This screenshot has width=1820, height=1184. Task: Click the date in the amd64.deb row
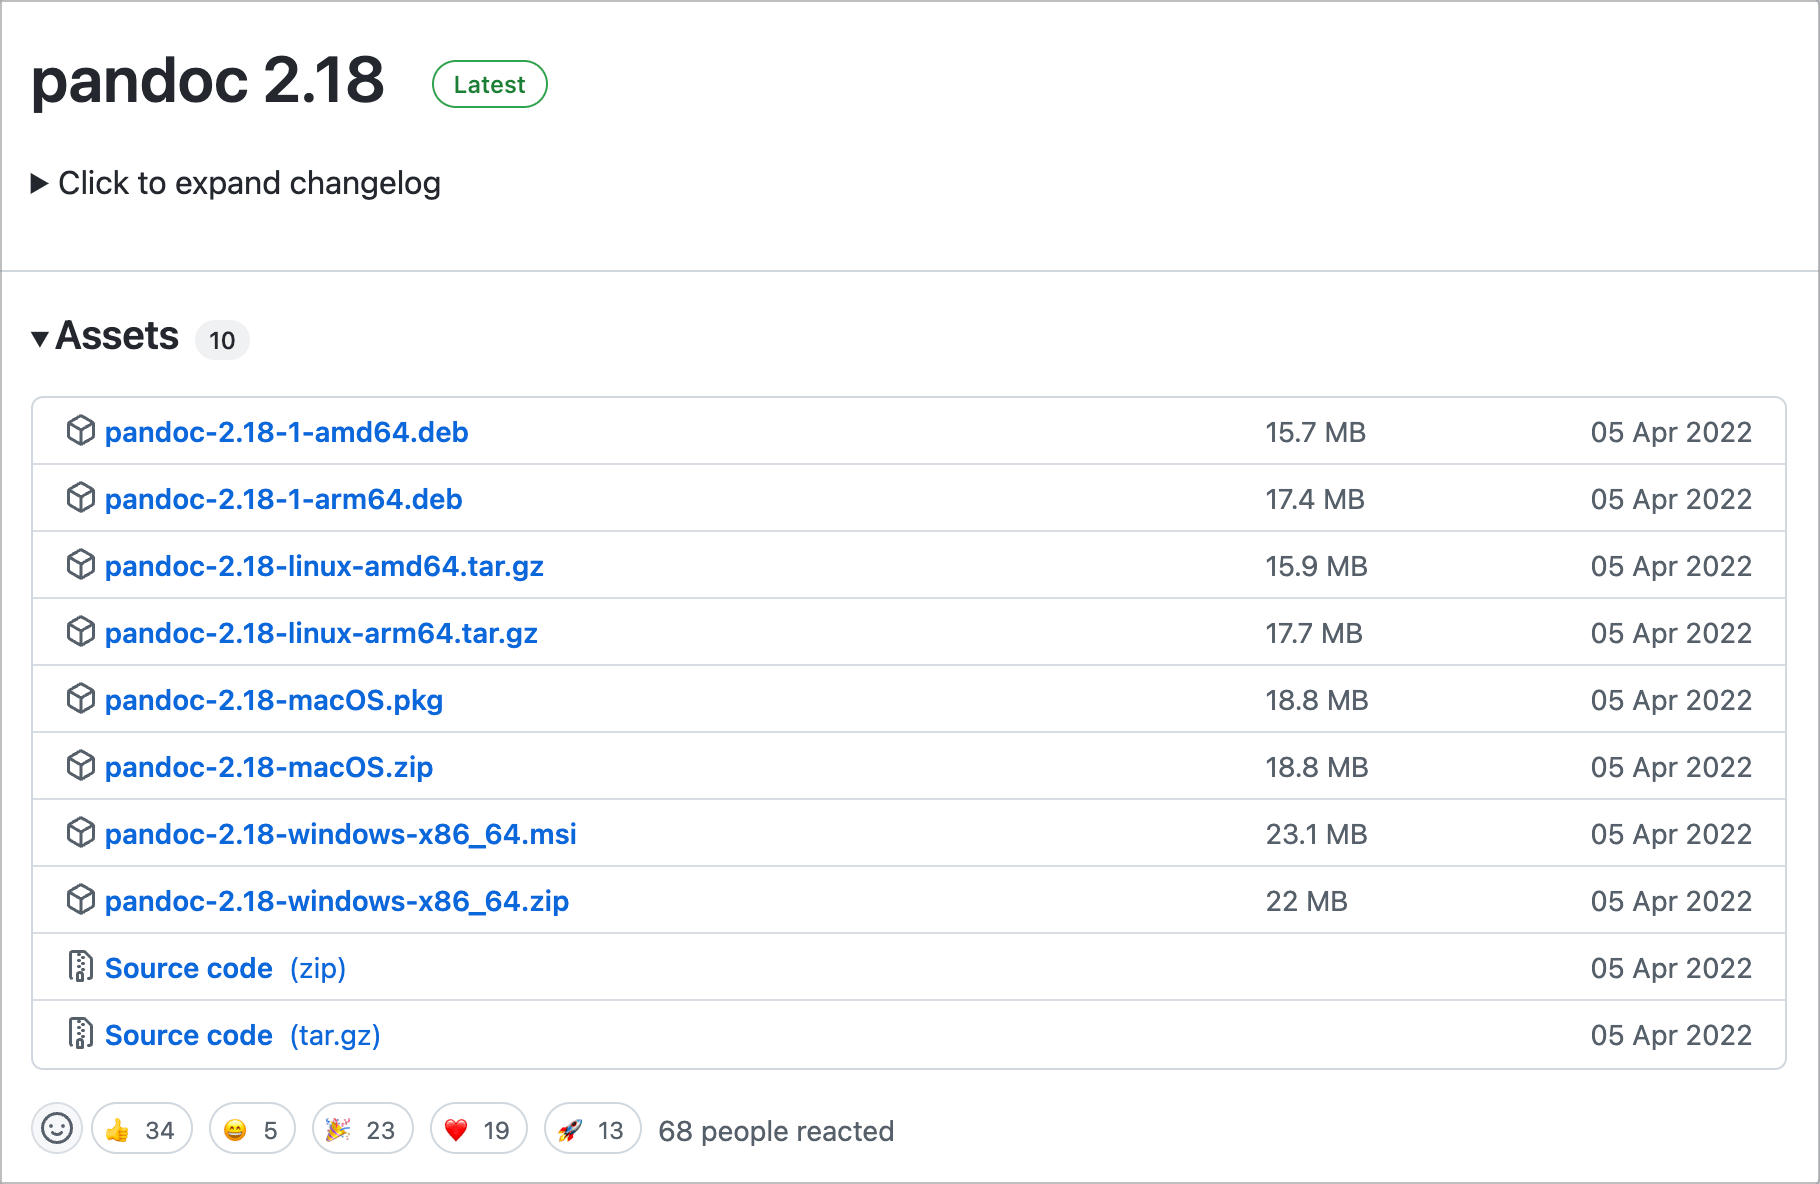click(1671, 432)
